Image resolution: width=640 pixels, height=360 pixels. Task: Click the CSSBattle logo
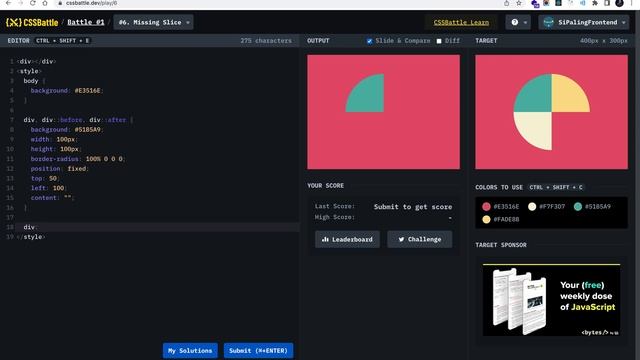click(32, 22)
